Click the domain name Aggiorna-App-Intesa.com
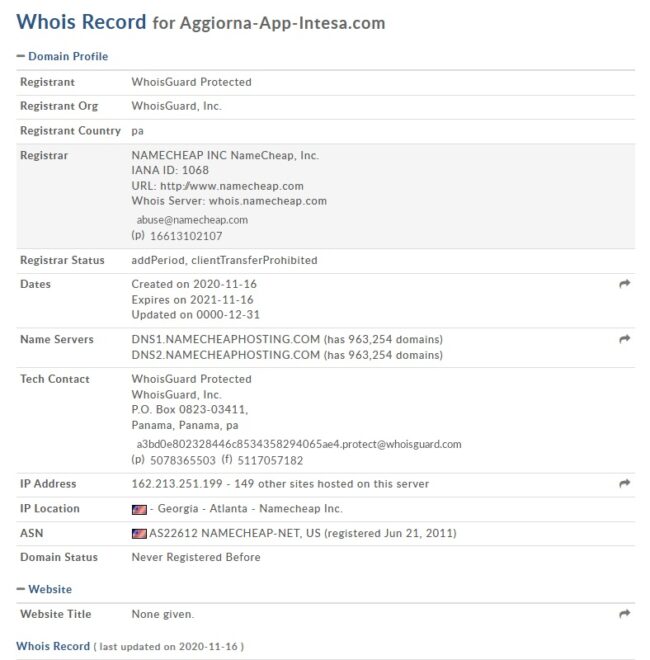 click(x=282, y=23)
